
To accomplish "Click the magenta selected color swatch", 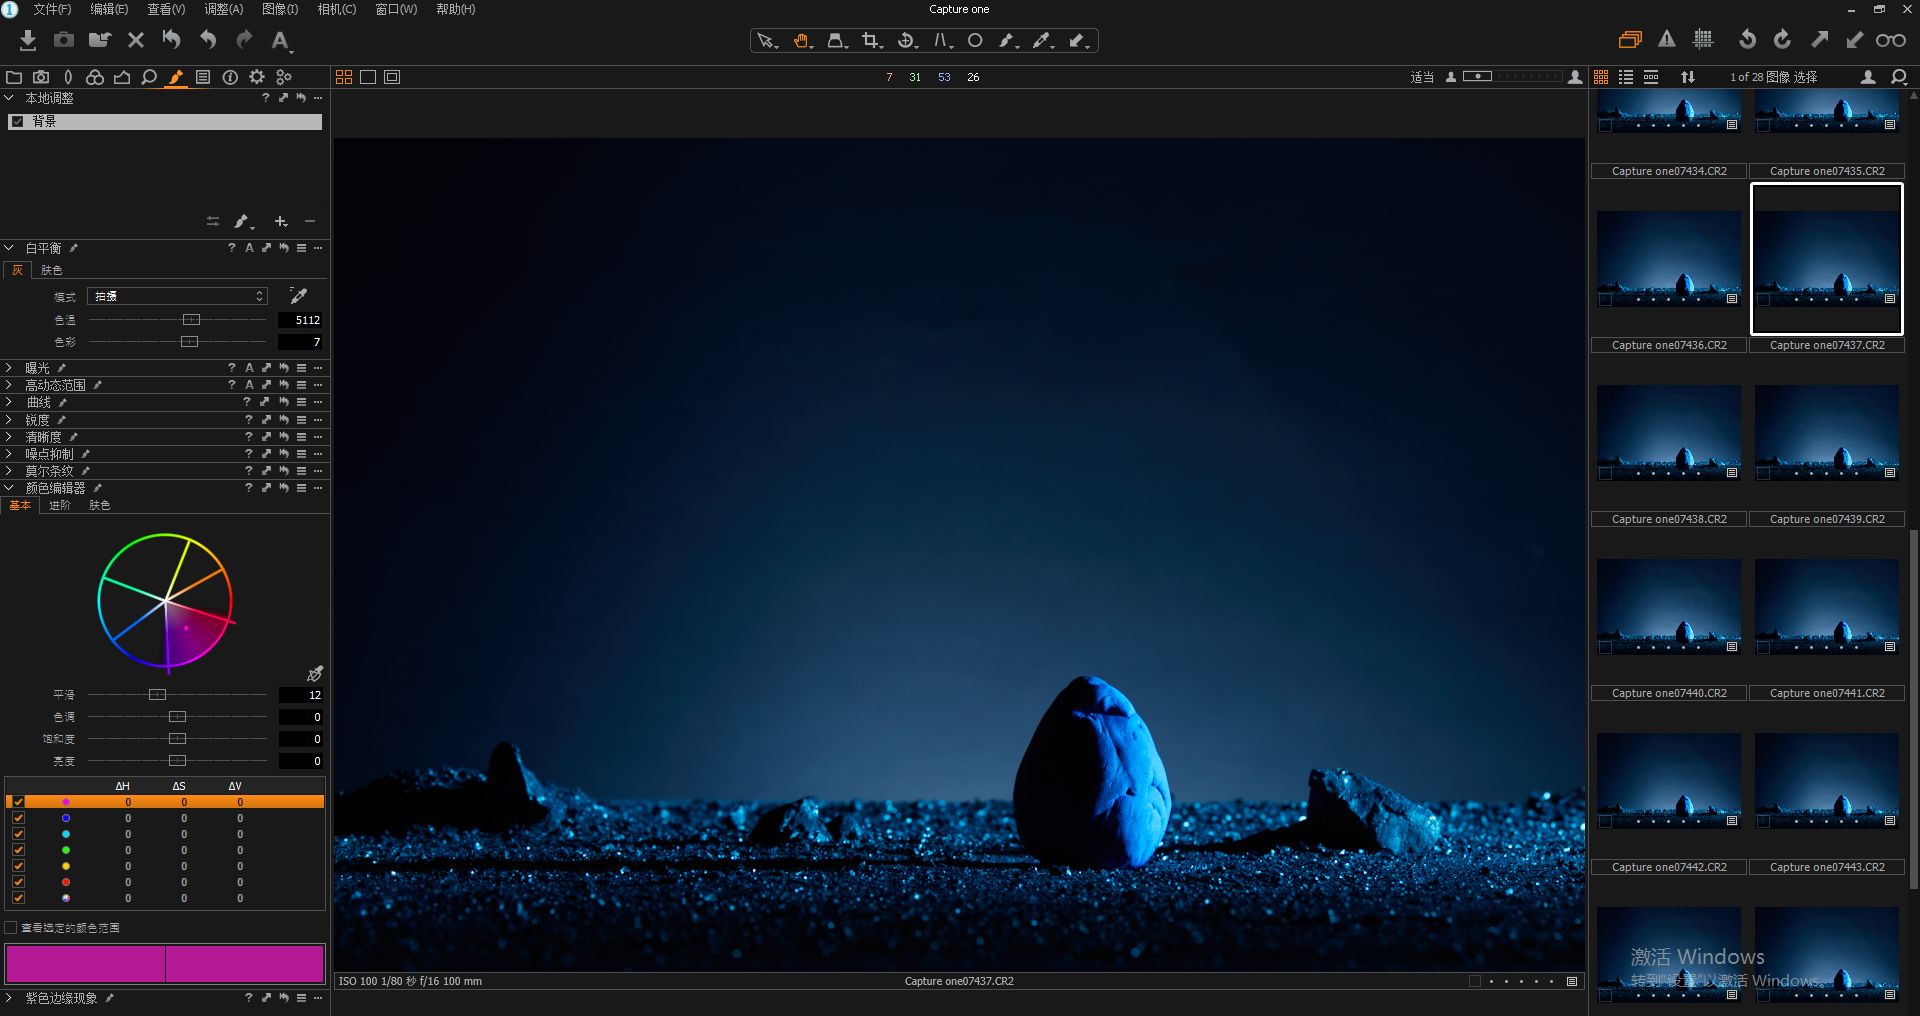I will tap(165, 963).
